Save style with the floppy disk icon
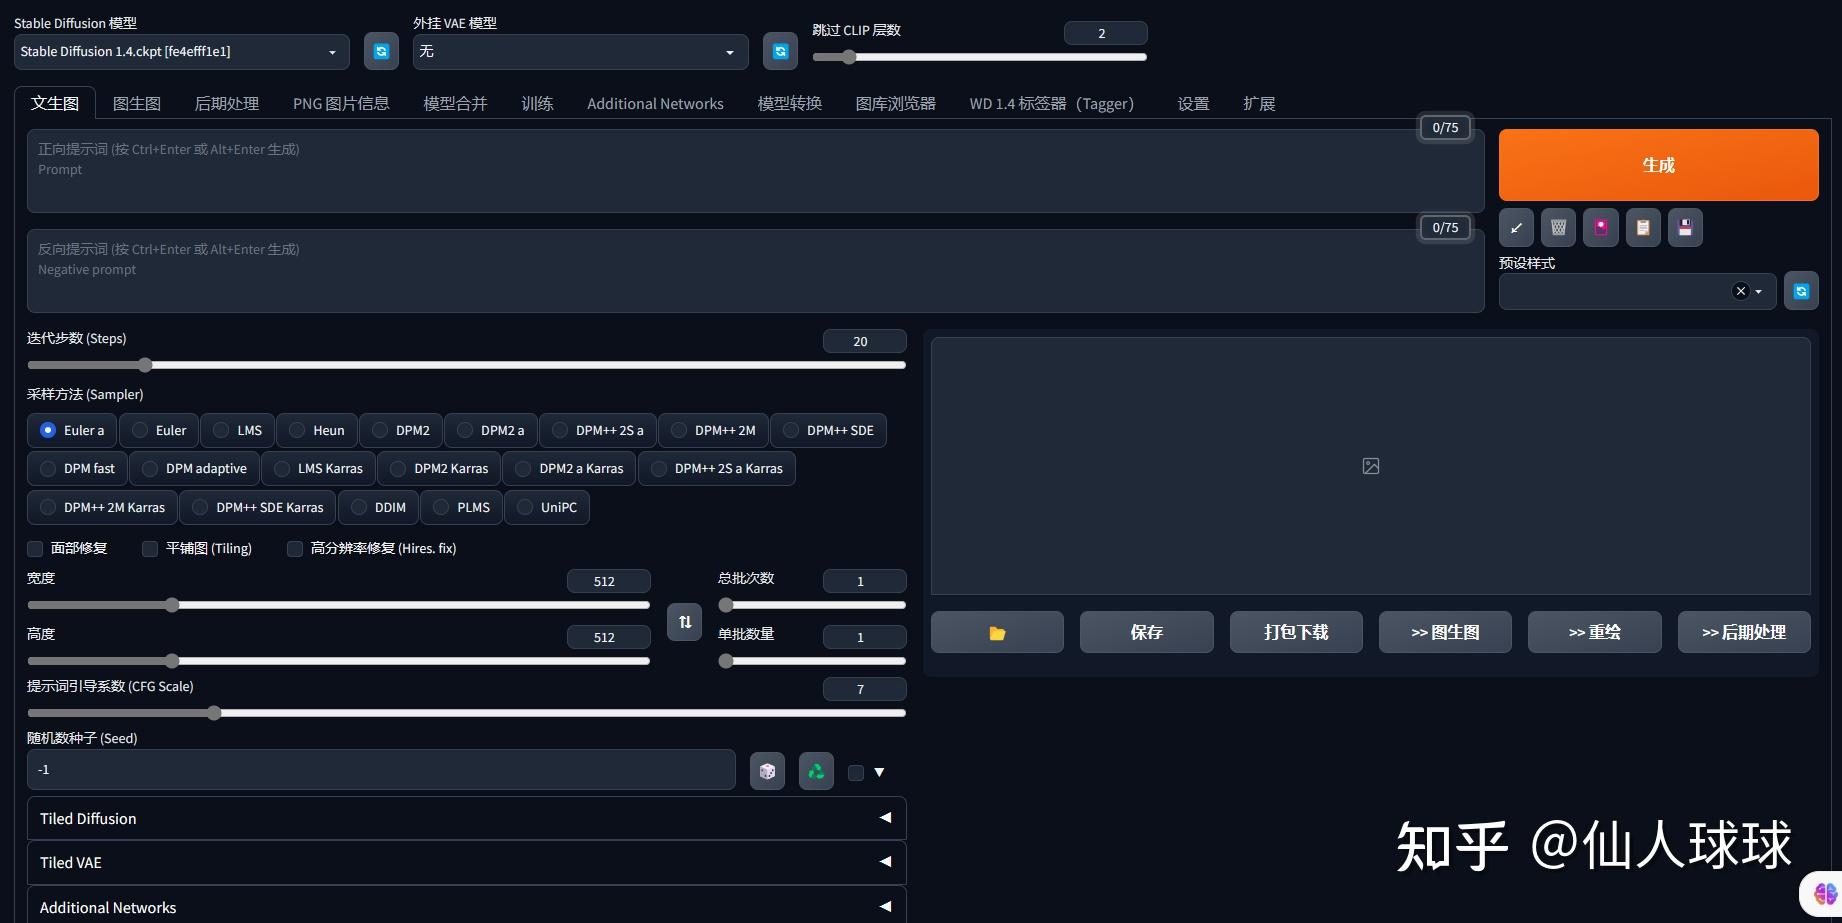The image size is (1842, 923). [x=1685, y=228]
